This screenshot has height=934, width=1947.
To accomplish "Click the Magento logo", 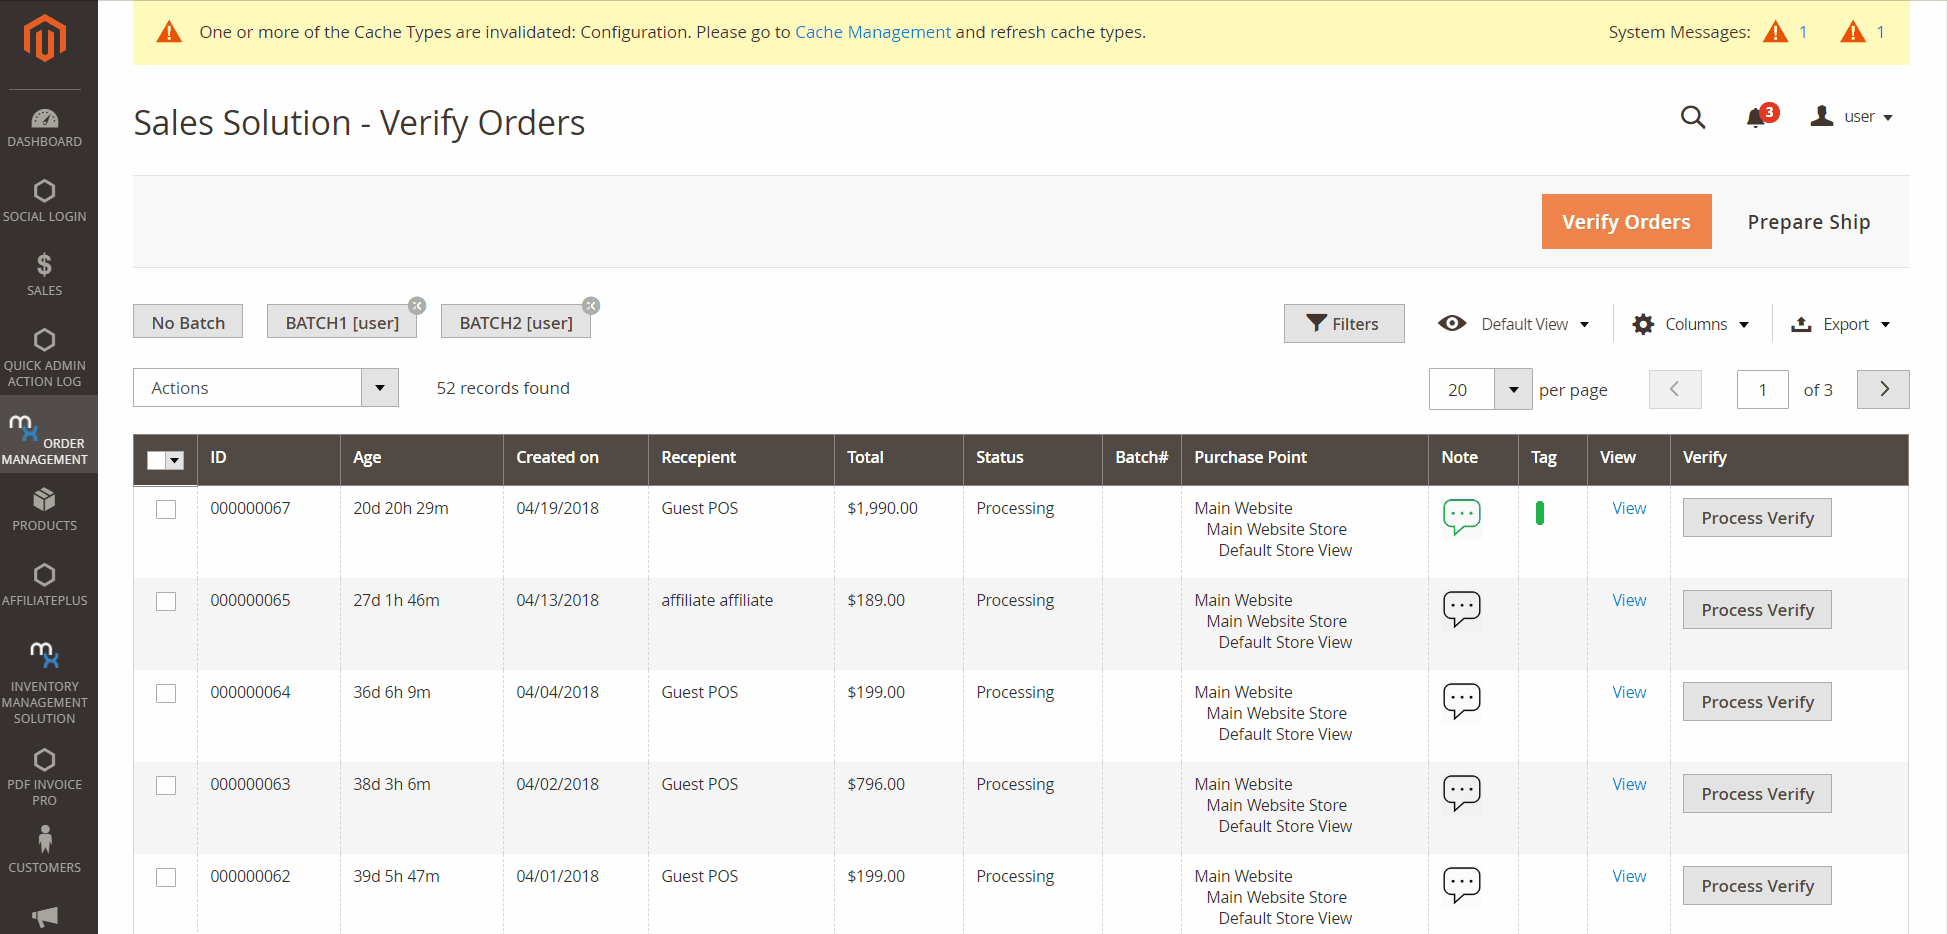I will (x=45, y=38).
